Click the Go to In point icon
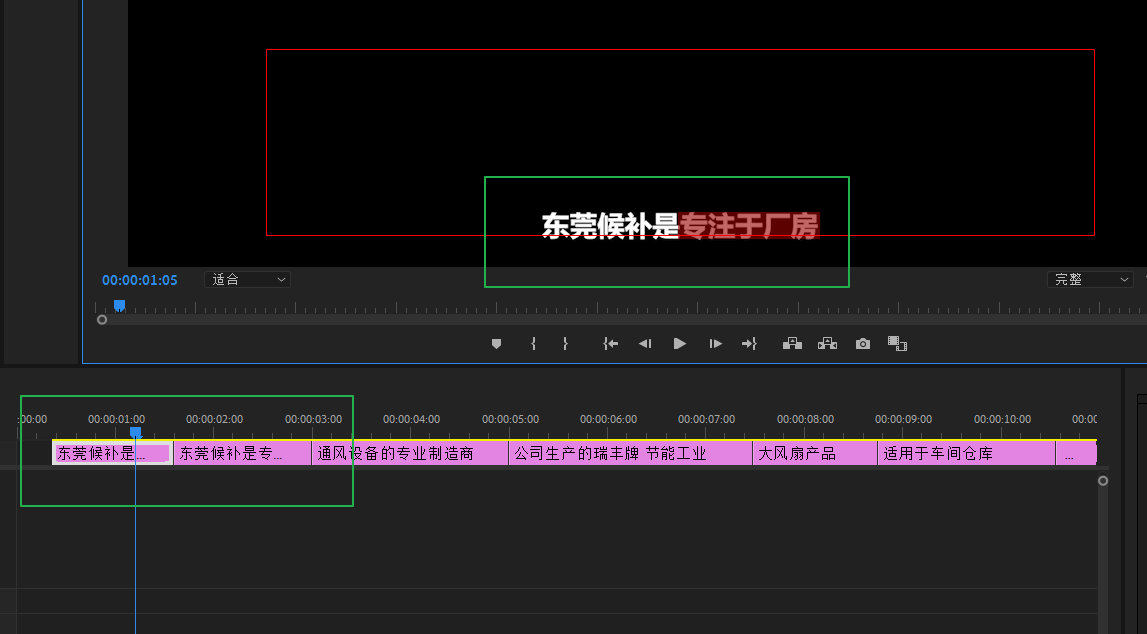Viewport: 1147px width, 634px height. [610, 344]
